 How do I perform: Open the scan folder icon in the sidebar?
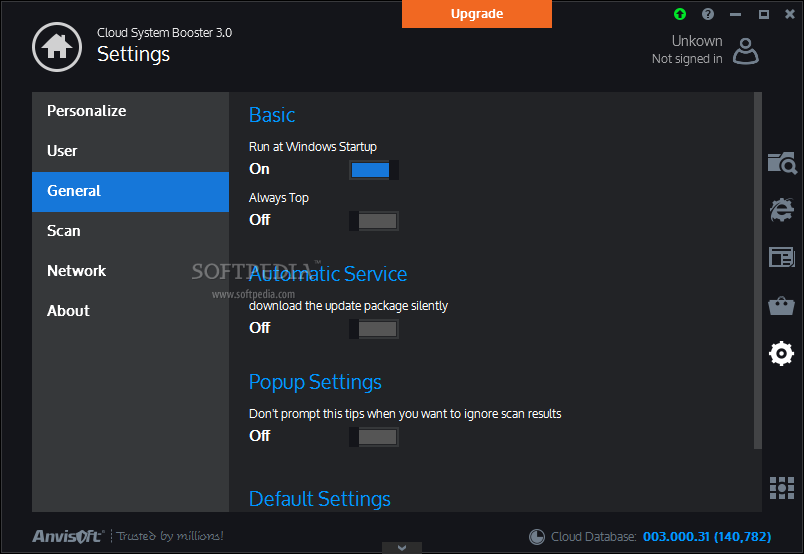click(x=782, y=163)
